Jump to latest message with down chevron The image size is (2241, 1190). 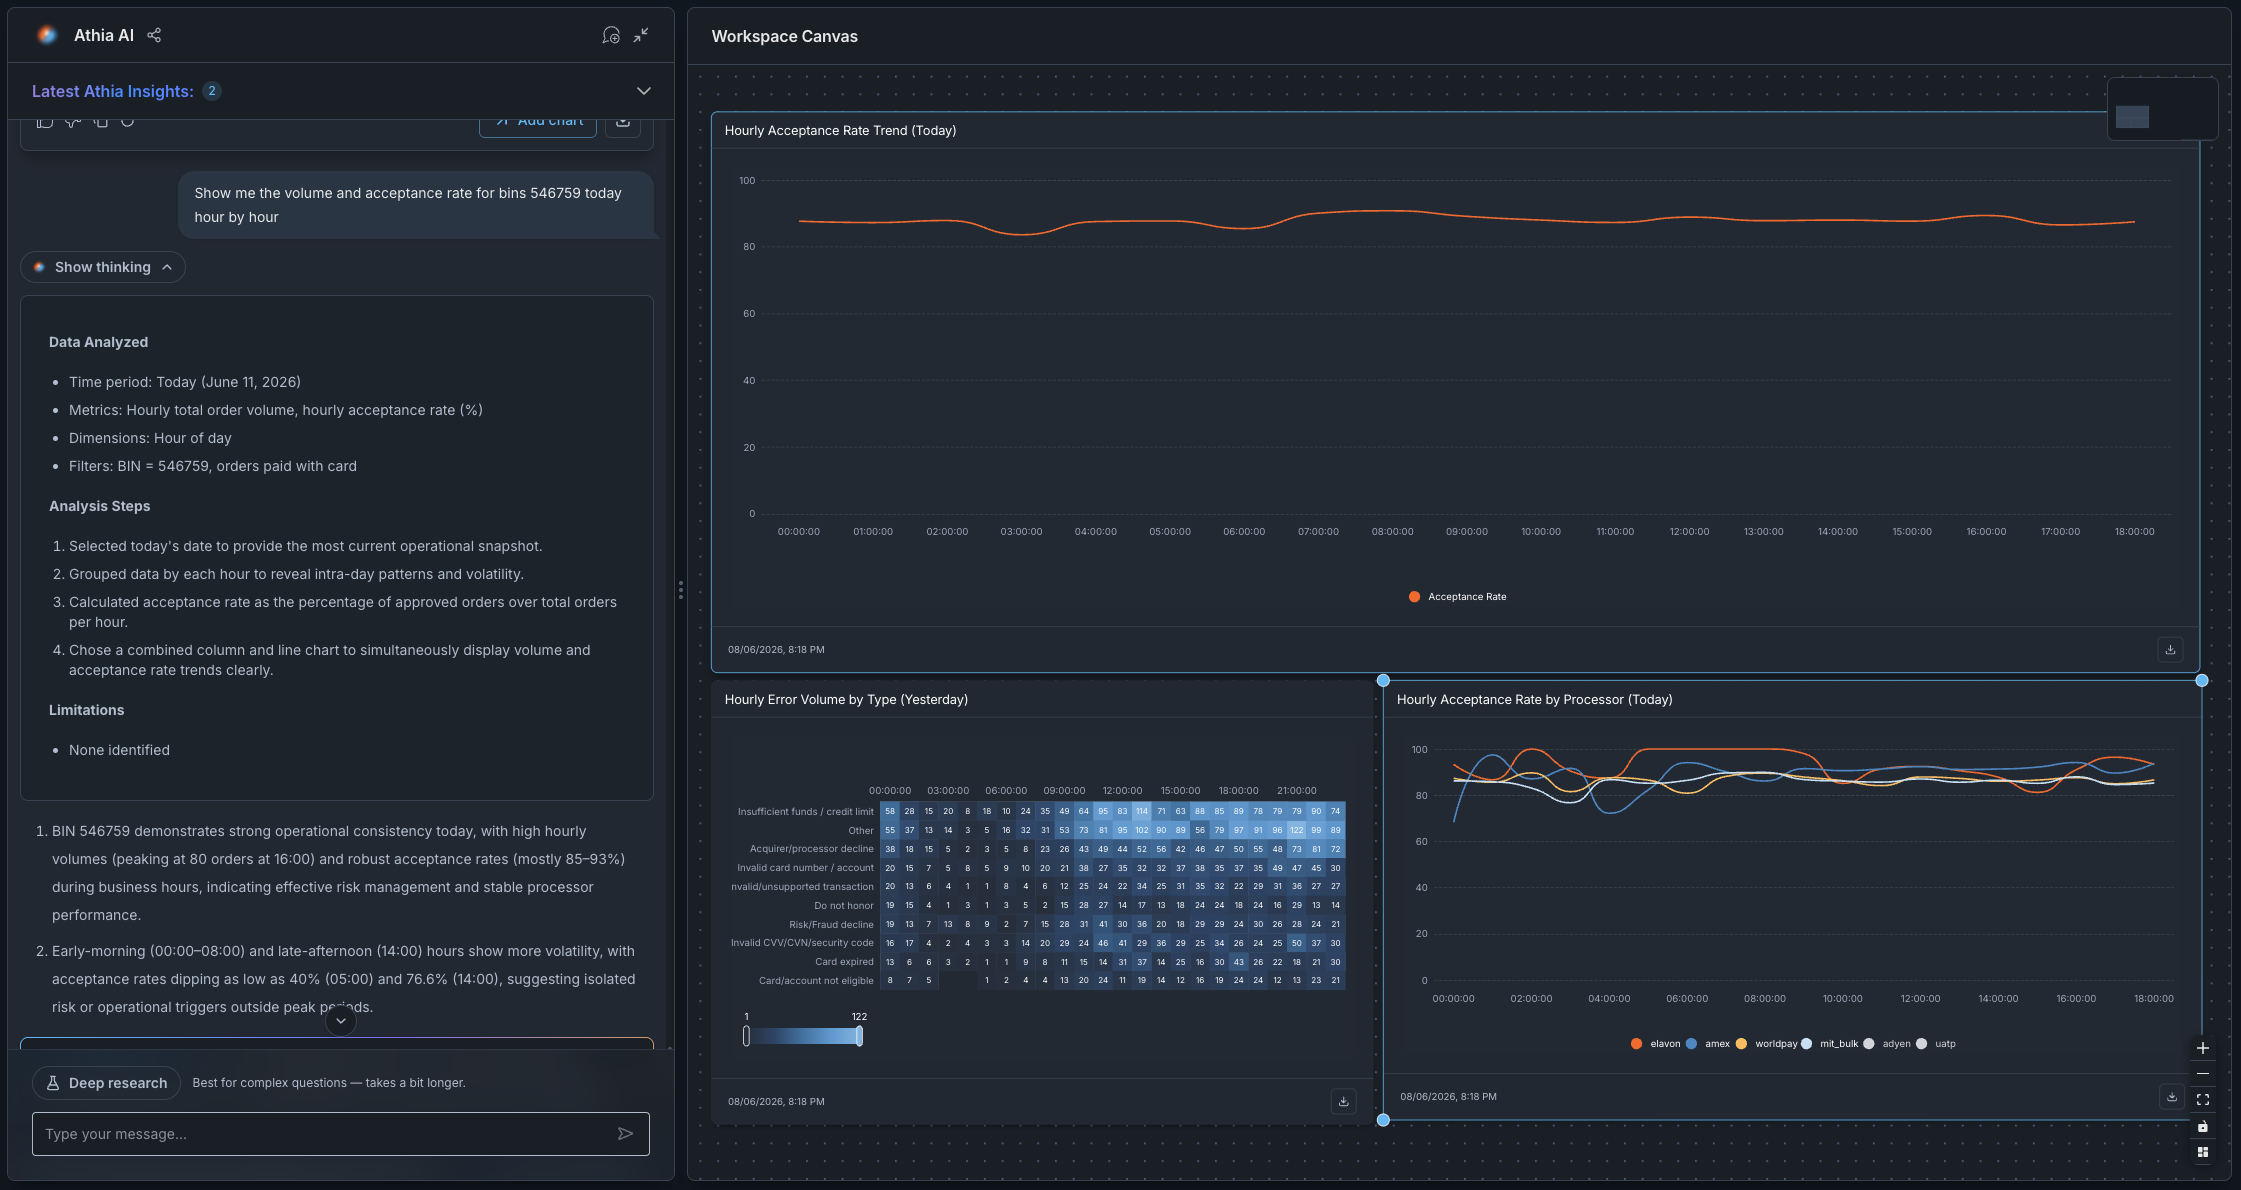341,1021
